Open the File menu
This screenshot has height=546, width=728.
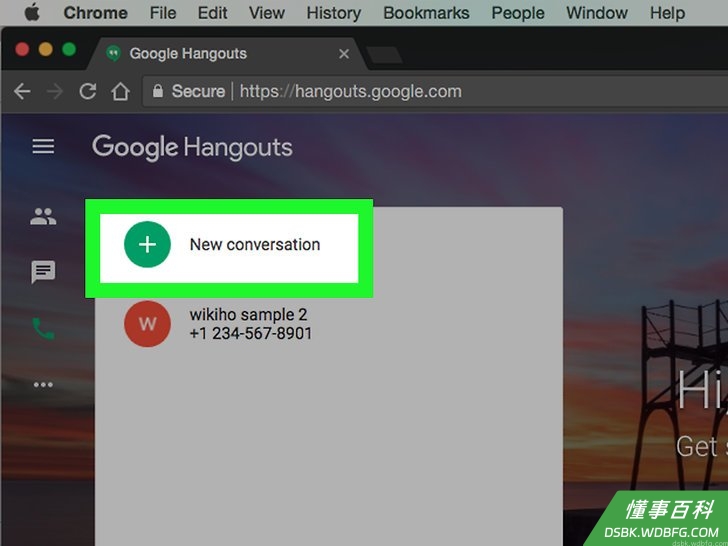pos(163,13)
